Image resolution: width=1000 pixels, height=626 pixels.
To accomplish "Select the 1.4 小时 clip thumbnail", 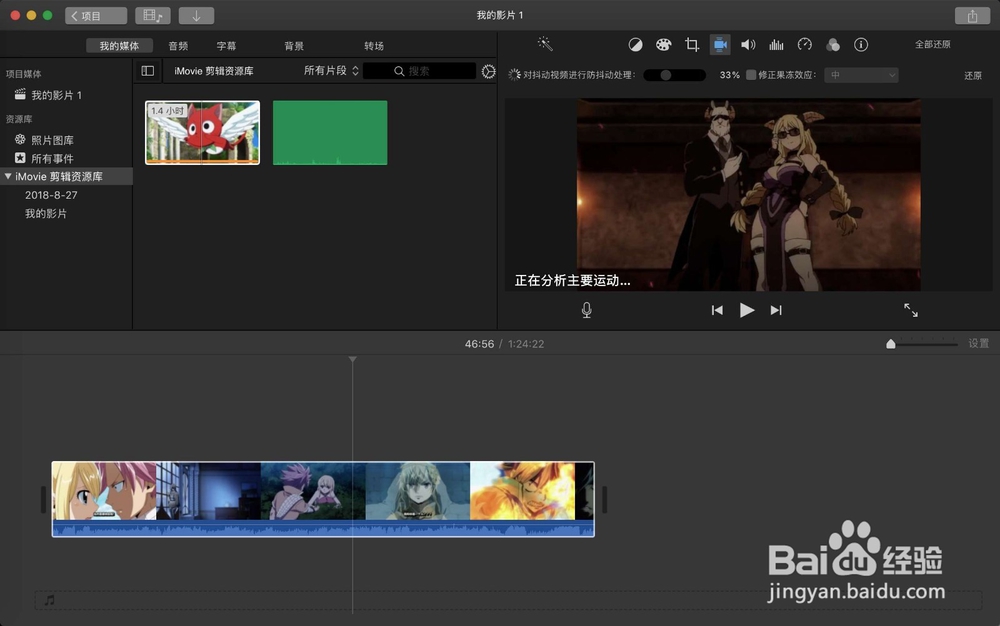I will point(202,133).
